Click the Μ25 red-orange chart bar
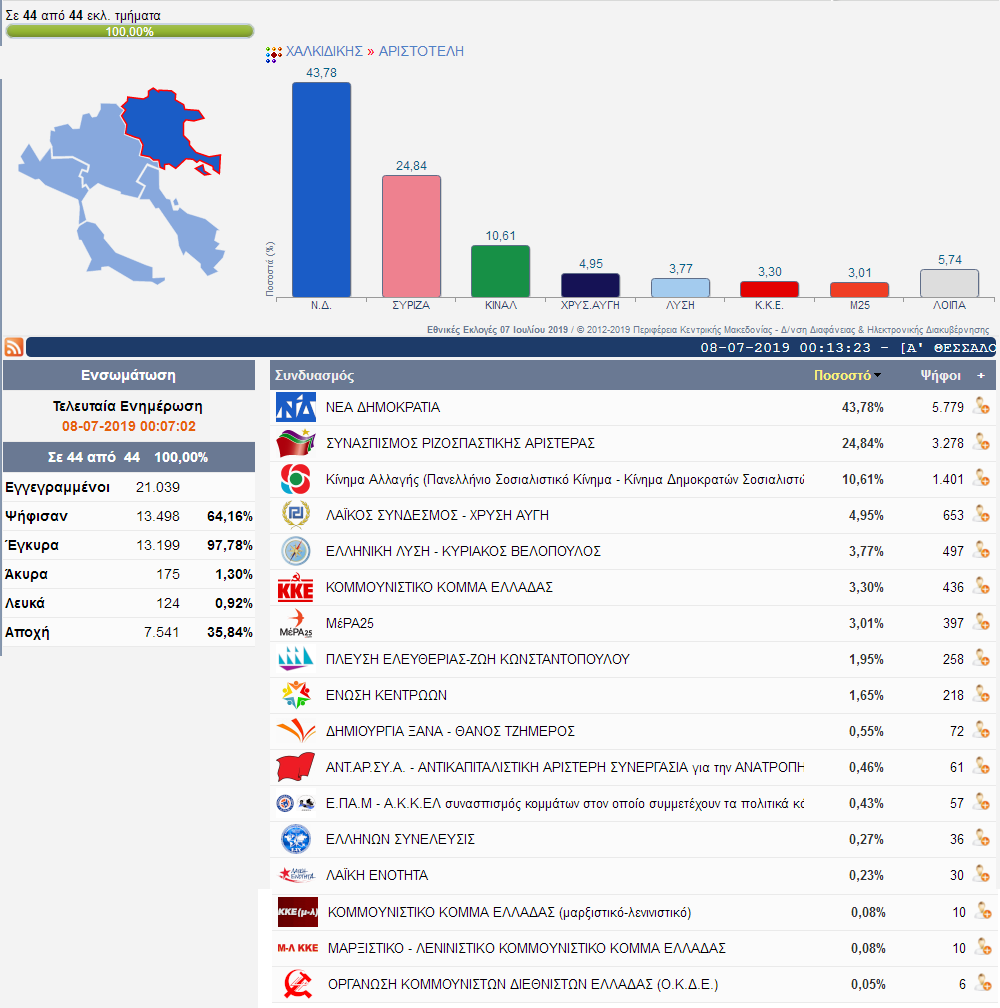This screenshot has width=1000, height=1008. pyautogui.click(x=859, y=290)
